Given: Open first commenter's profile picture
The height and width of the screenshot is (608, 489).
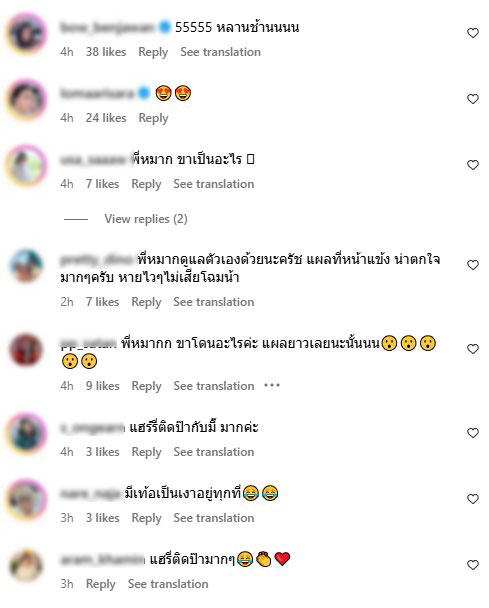Looking at the screenshot, I should point(26,33).
